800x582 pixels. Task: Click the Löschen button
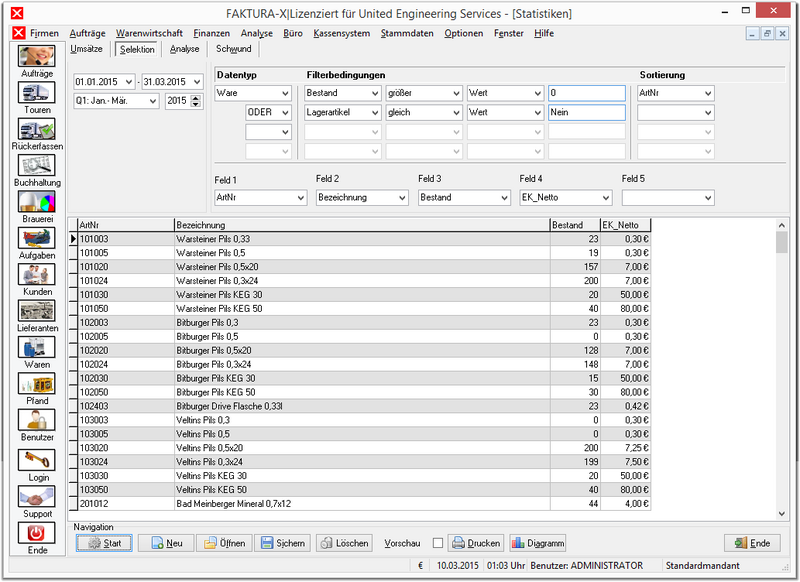[x=344, y=543]
